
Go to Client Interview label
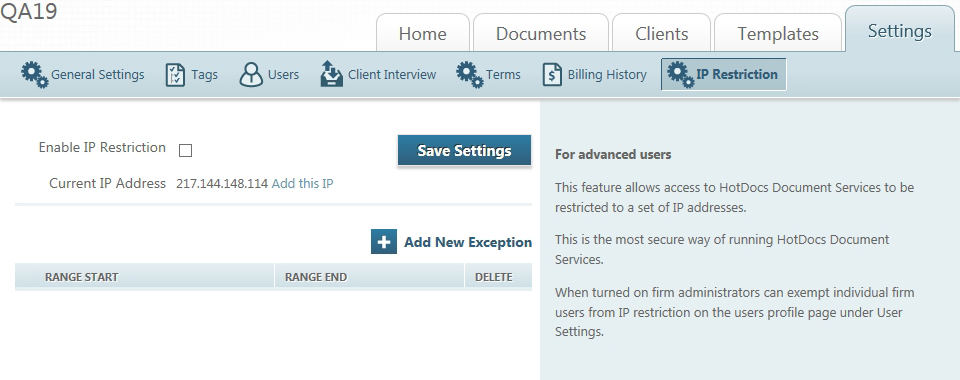pyautogui.click(x=392, y=75)
